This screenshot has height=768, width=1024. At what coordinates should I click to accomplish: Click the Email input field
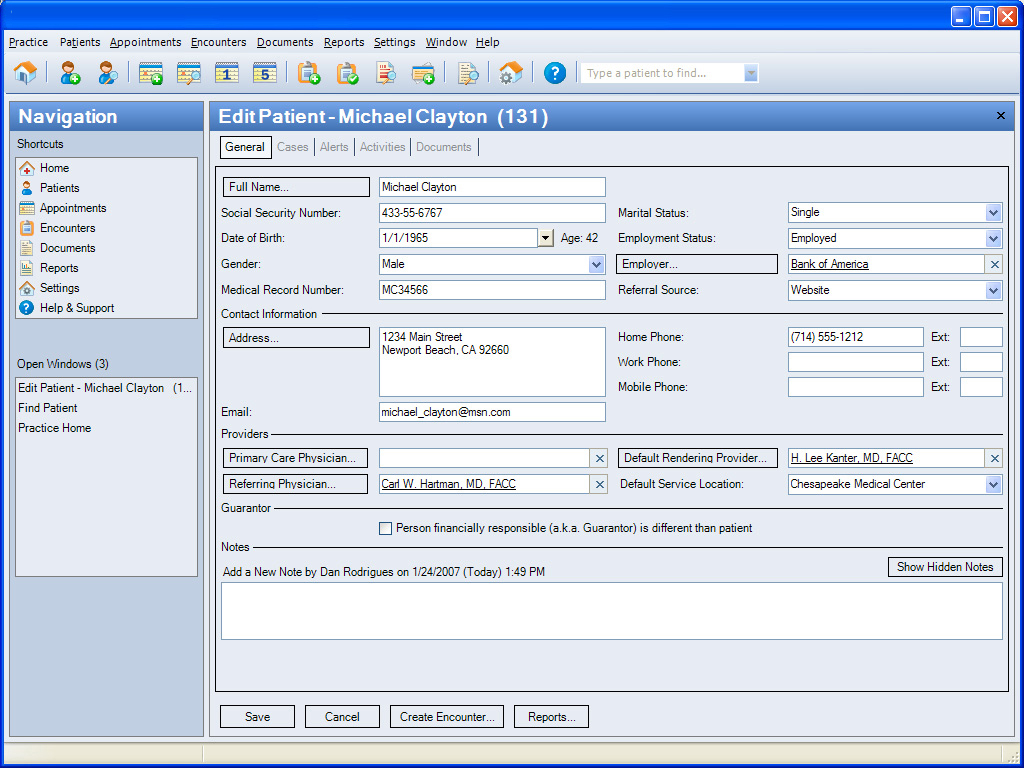492,412
